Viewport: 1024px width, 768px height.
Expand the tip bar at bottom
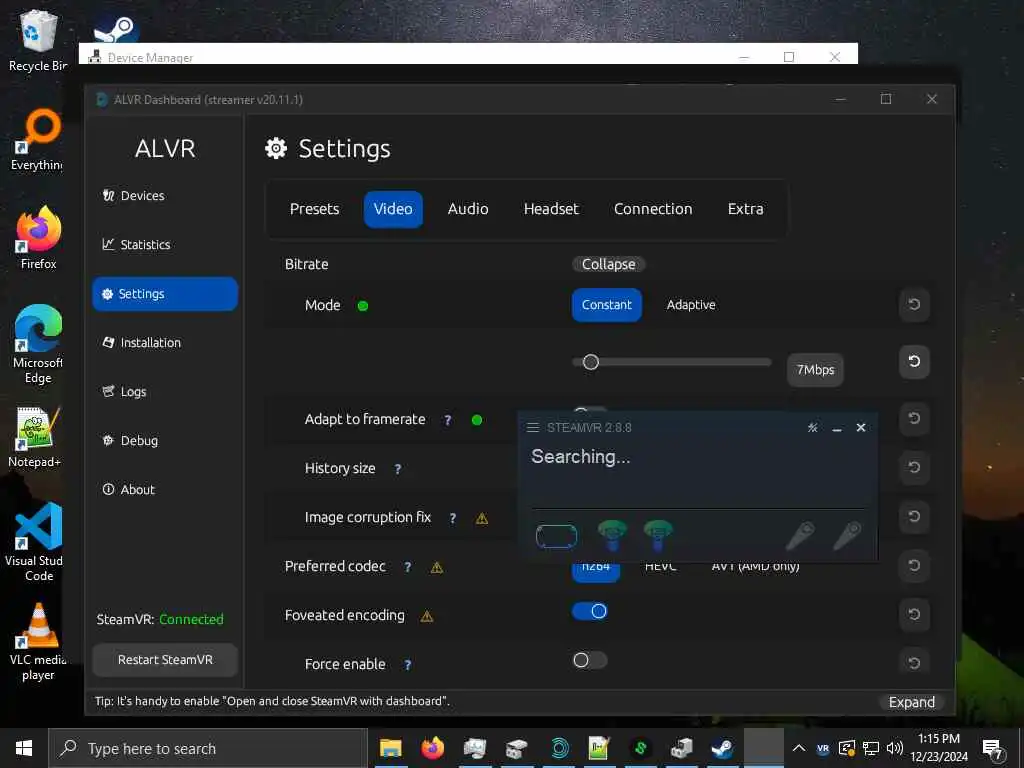[x=911, y=702]
